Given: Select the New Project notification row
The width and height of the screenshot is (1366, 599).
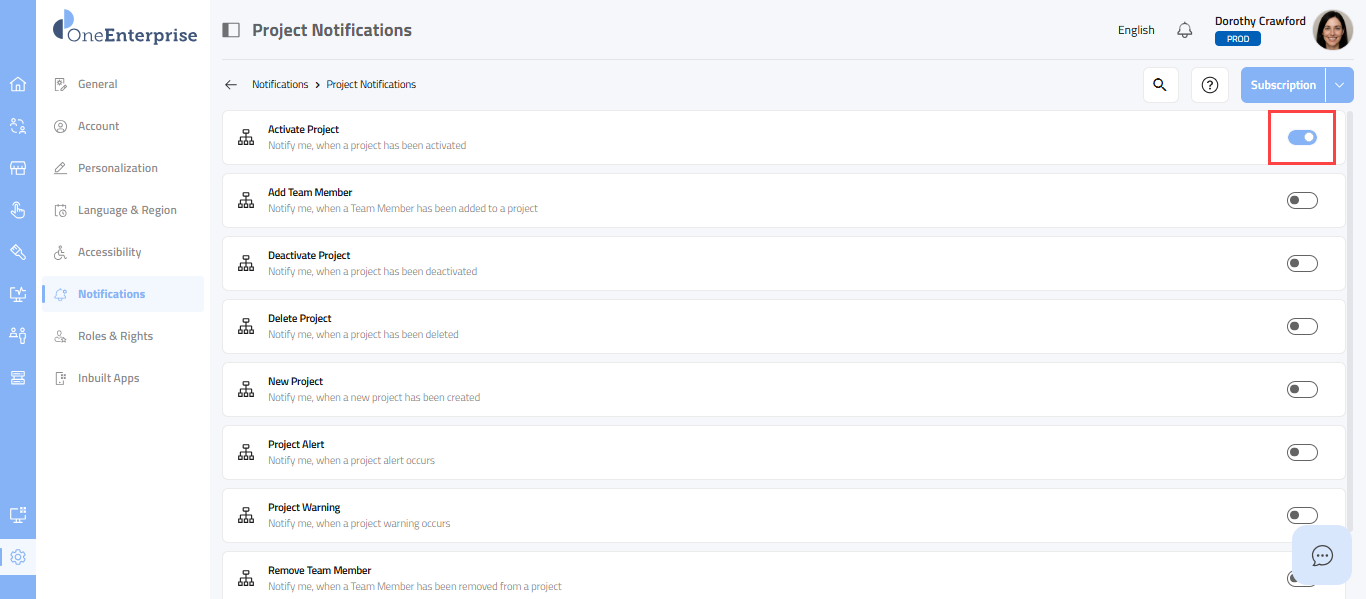Looking at the screenshot, I should 700,389.
